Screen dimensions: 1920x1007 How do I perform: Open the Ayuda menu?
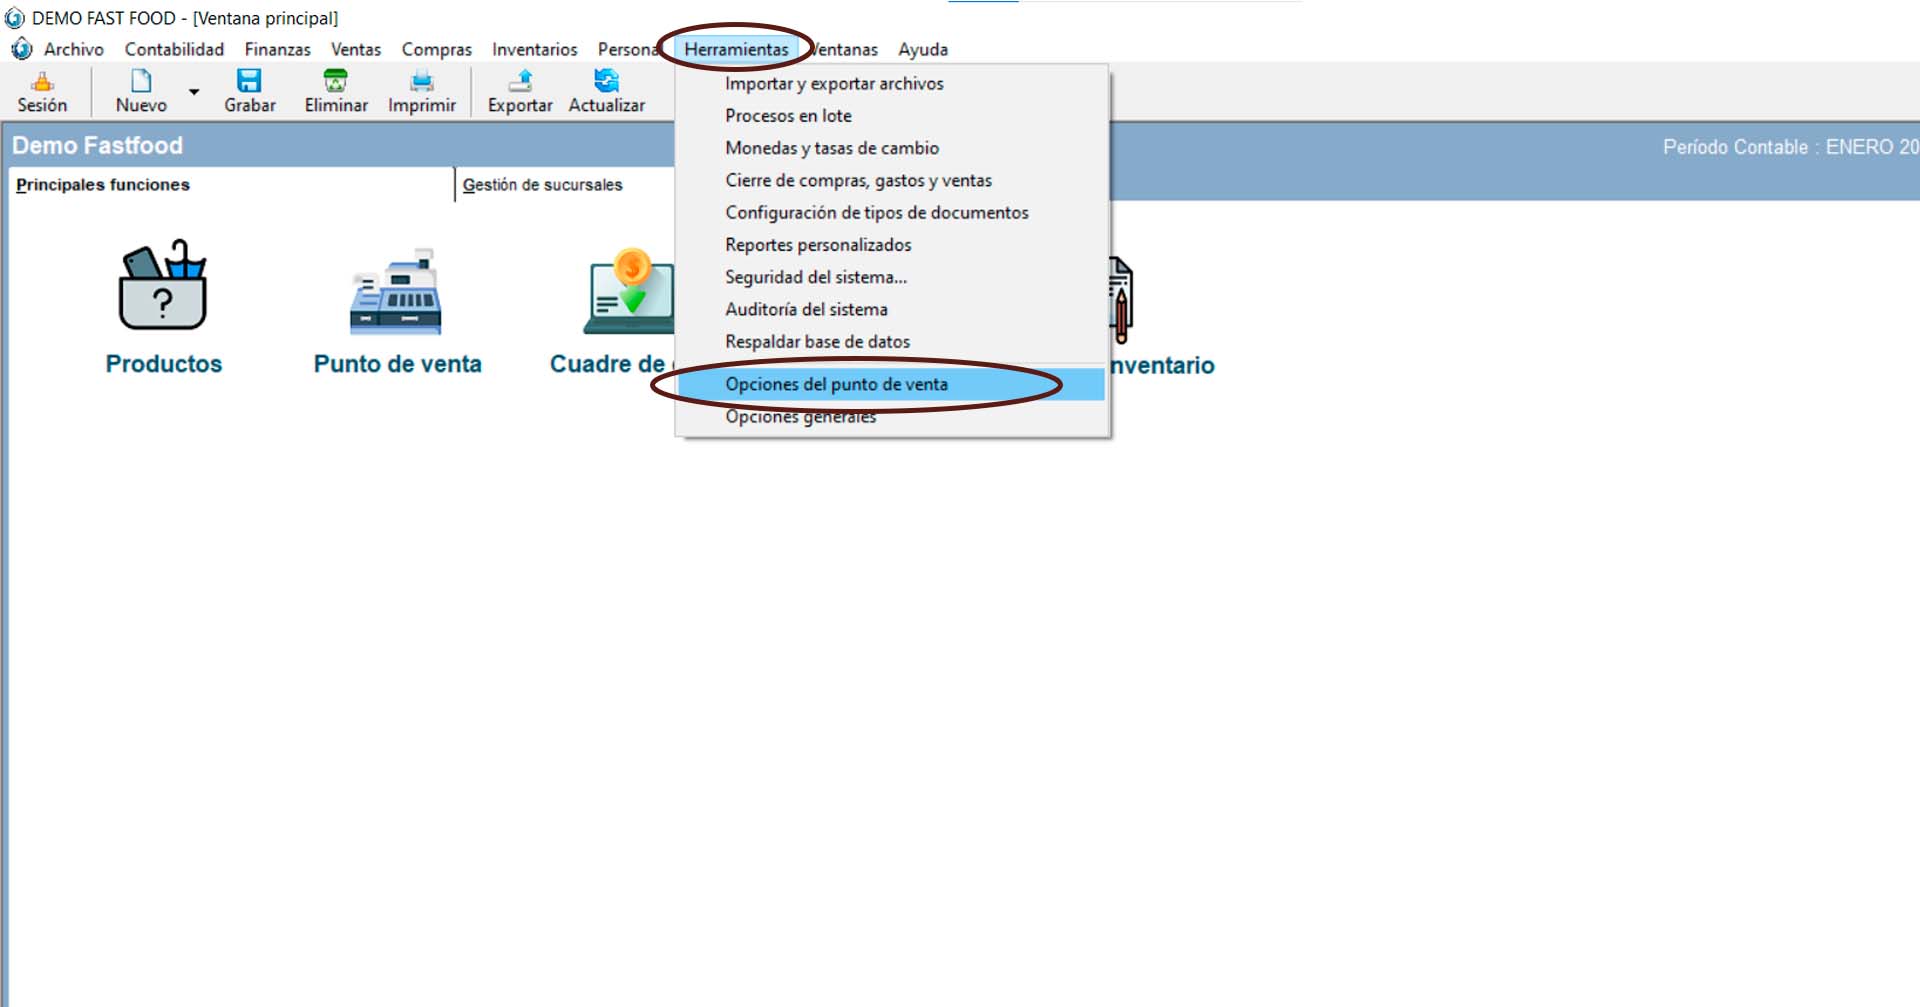[922, 49]
